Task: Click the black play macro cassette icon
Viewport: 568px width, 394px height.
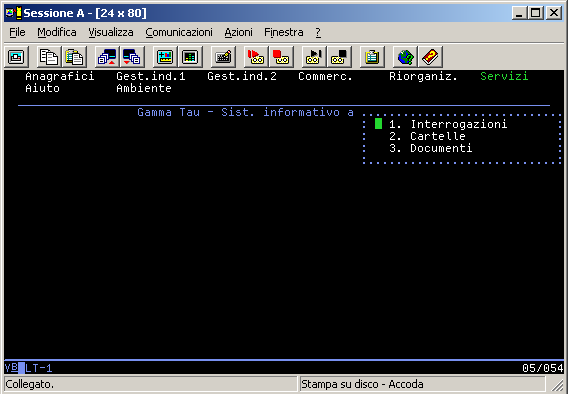Action: tap(314, 57)
